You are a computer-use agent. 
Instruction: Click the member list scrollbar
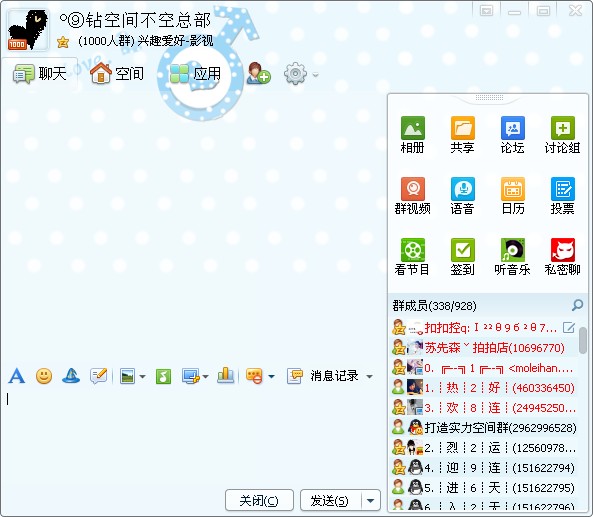pos(583,340)
